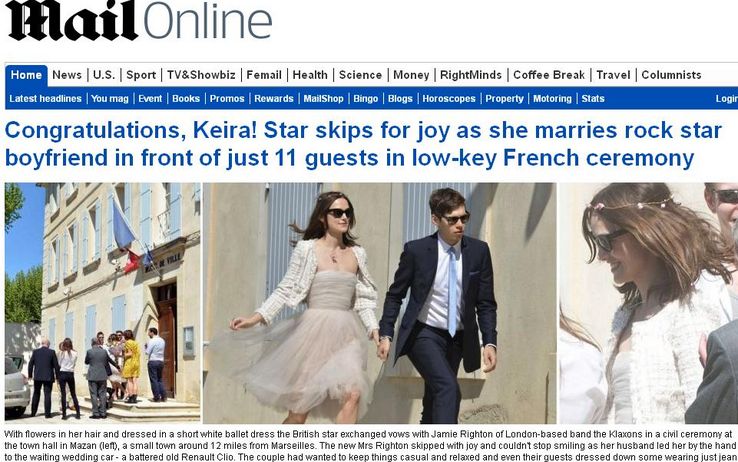Visit the Coffee Break section
Screen dimensions: 738x462
tap(549, 75)
